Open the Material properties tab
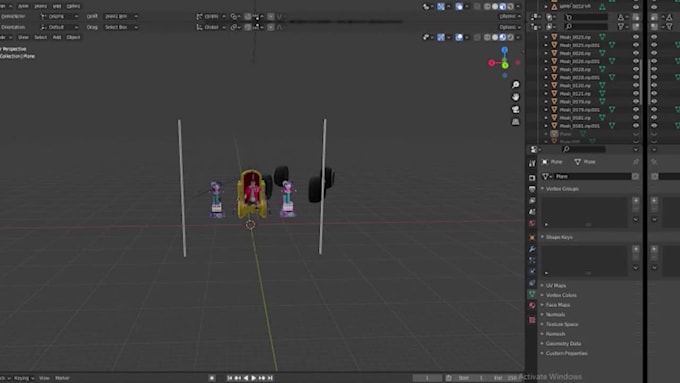 pyautogui.click(x=532, y=305)
